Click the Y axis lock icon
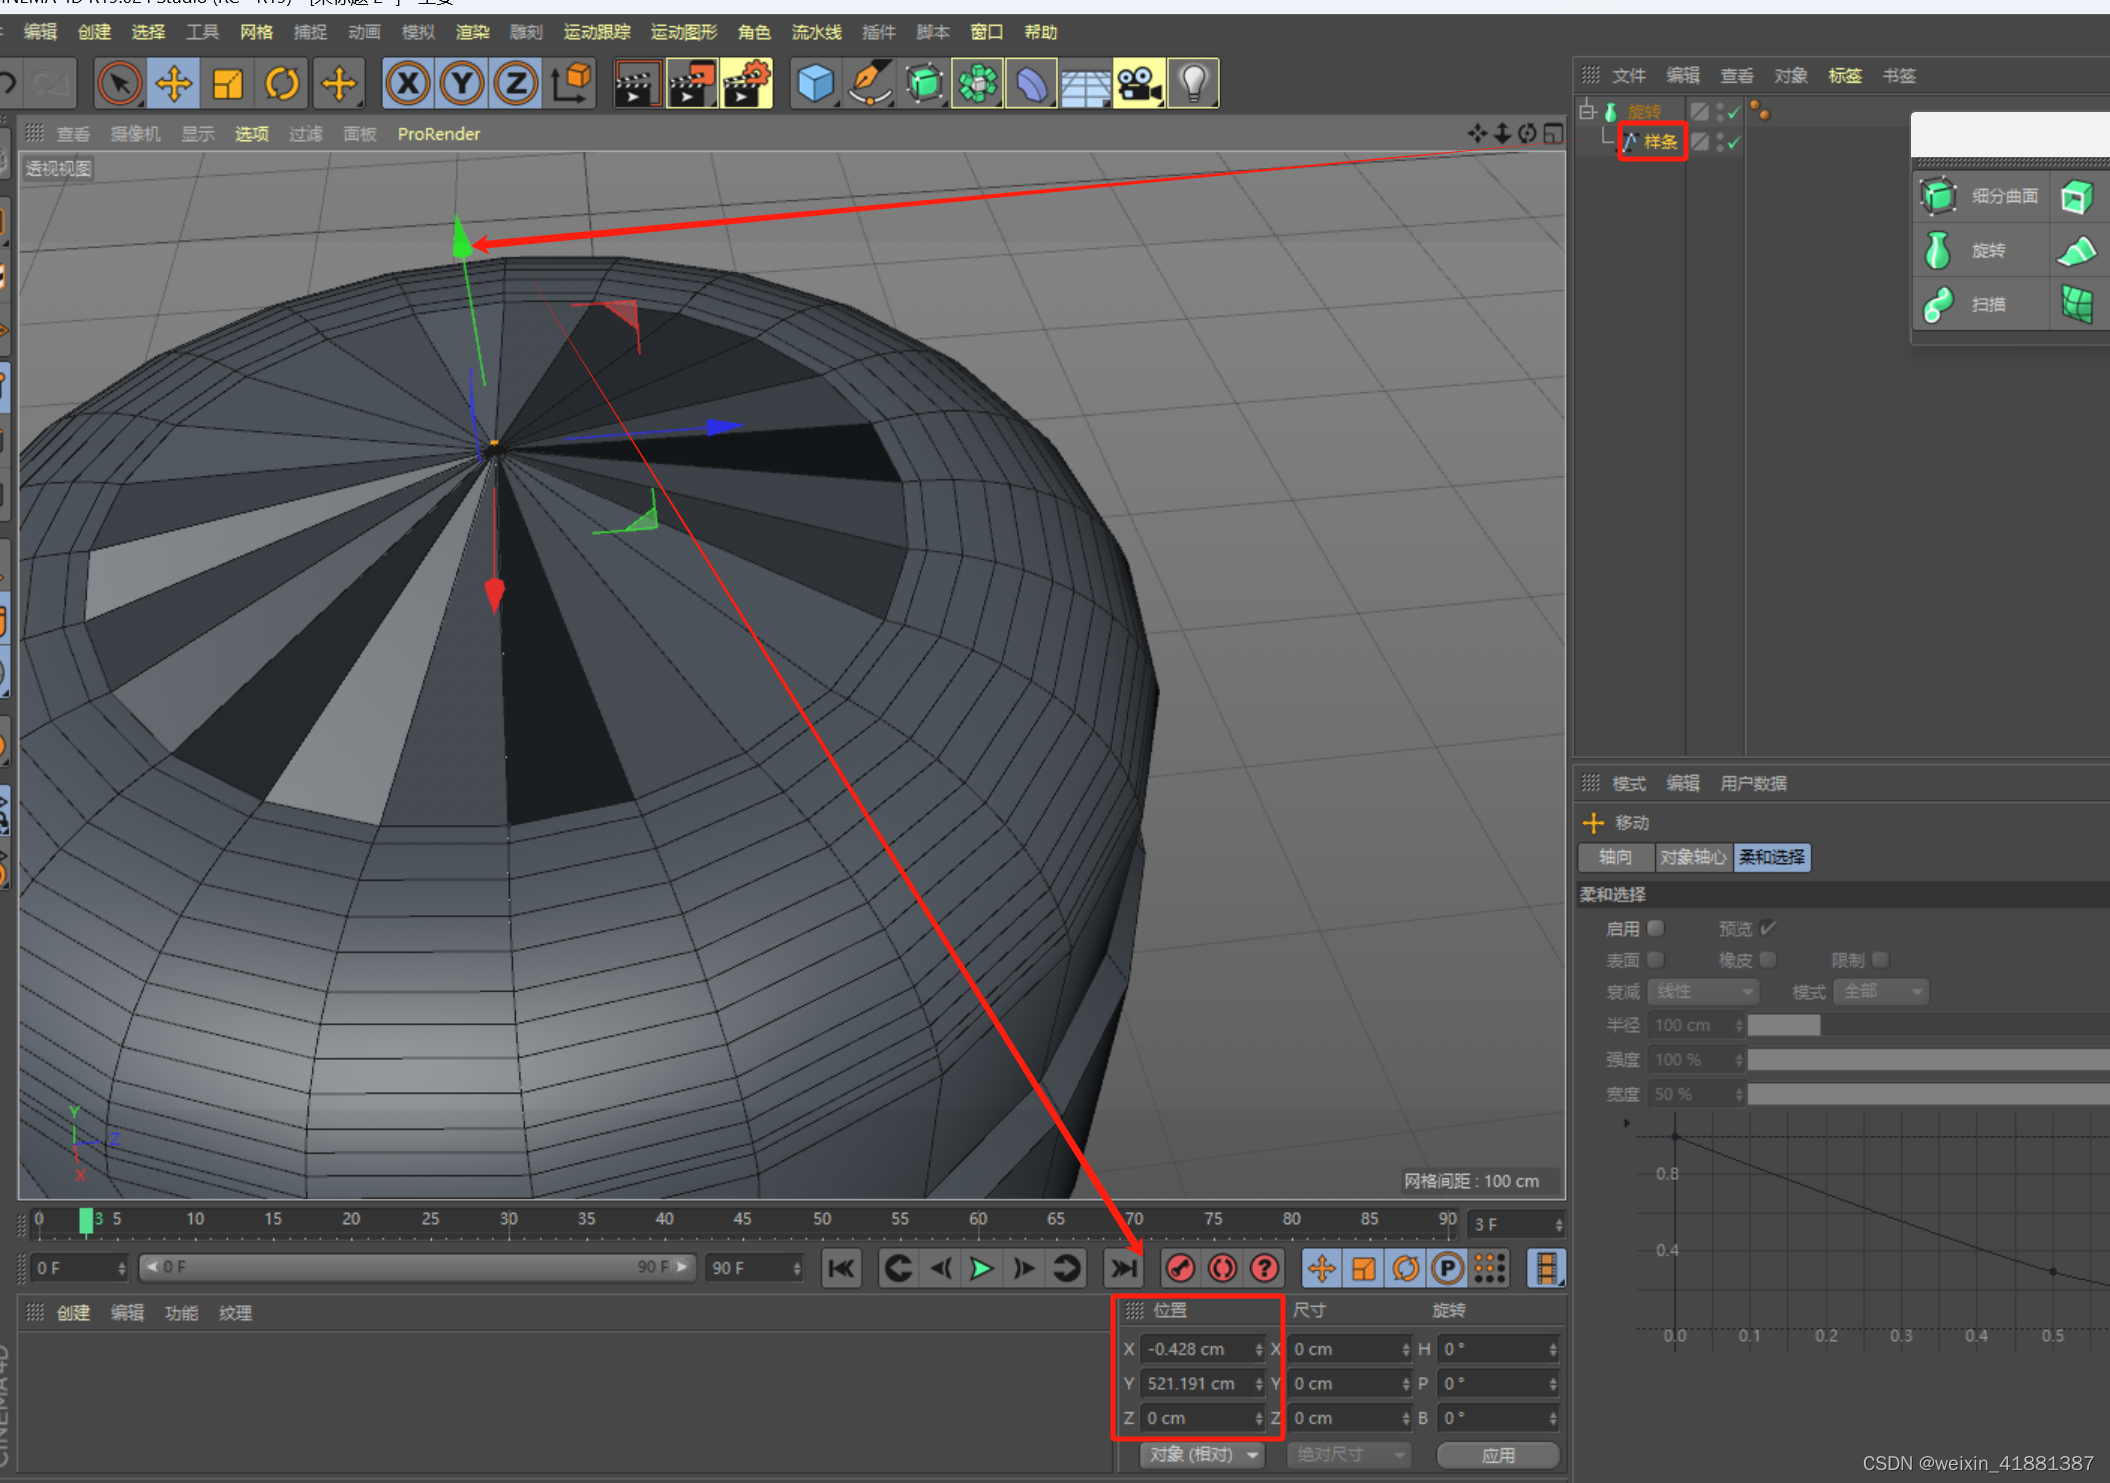 461,83
